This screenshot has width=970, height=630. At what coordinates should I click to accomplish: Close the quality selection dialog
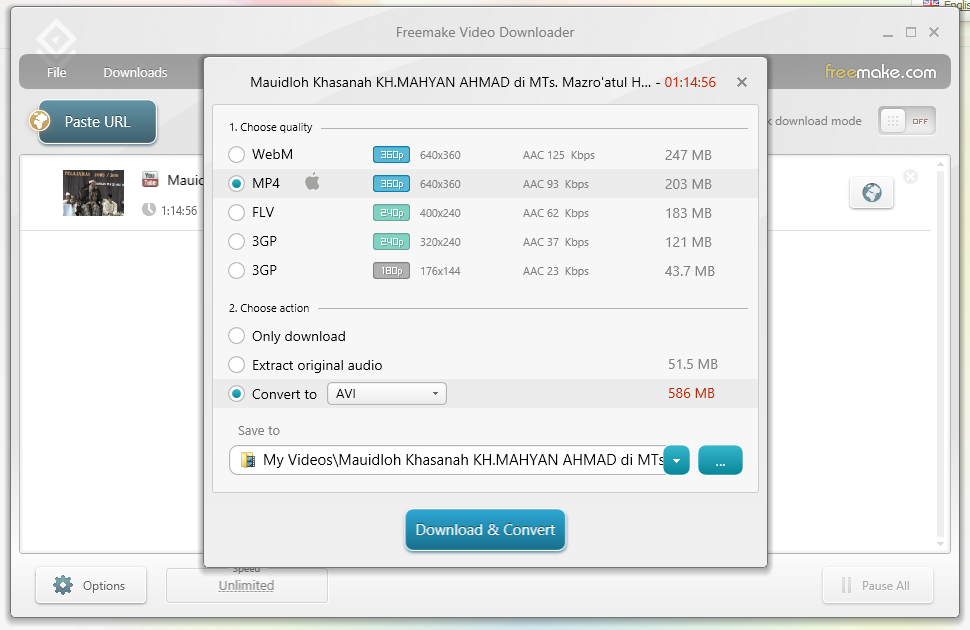tap(742, 82)
